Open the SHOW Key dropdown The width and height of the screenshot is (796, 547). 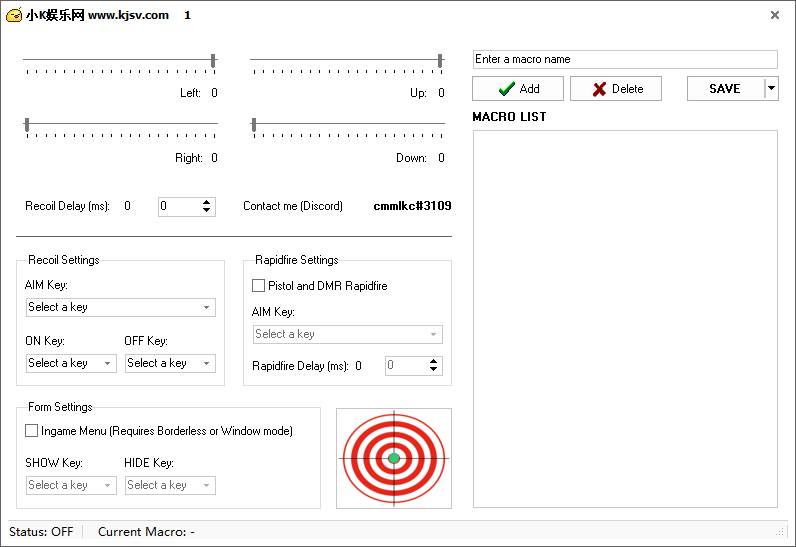(72, 486)
